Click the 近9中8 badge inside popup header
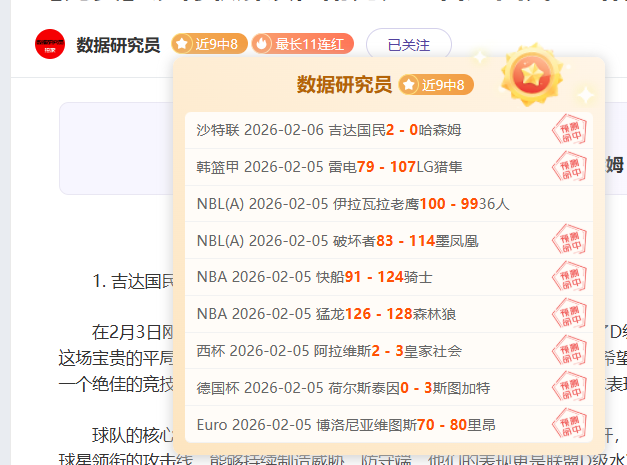 [x=435, y=85]
